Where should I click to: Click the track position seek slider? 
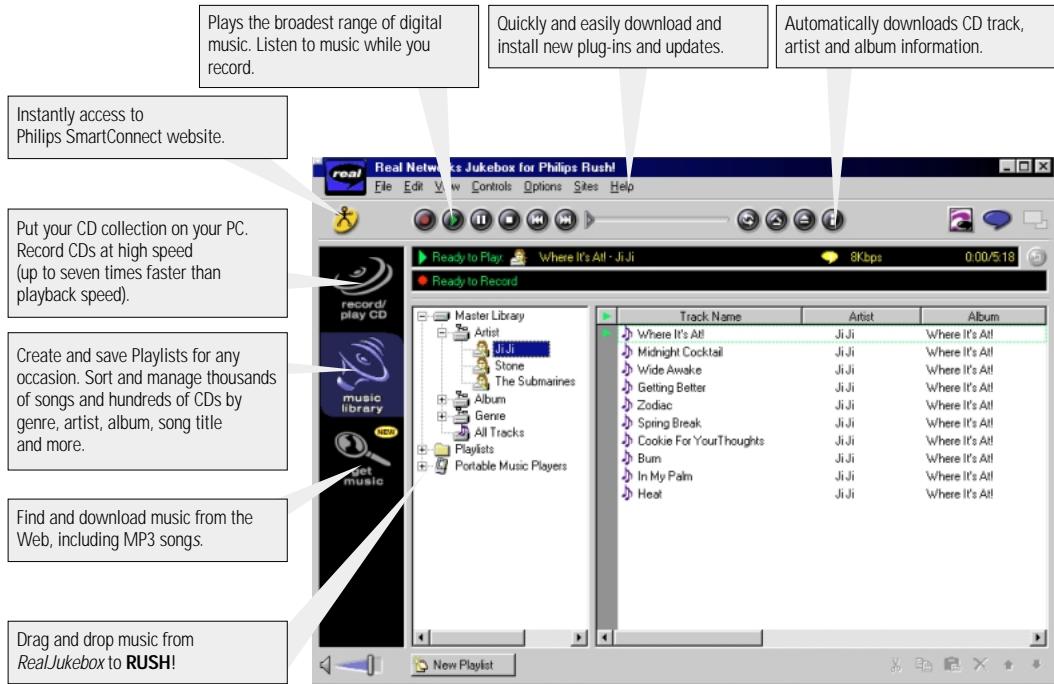[658, 220]
